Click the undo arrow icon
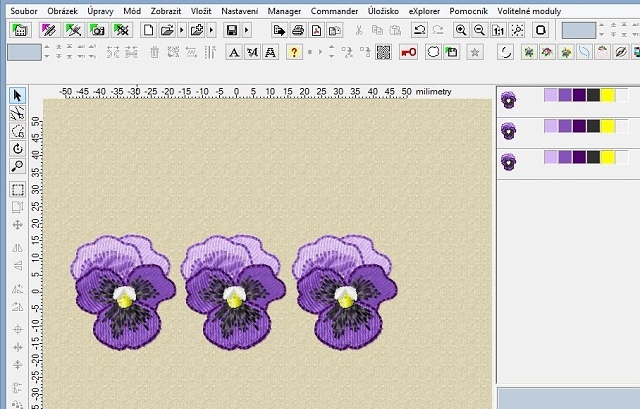The width and height of the screenshot is (640, 409). 419,30
